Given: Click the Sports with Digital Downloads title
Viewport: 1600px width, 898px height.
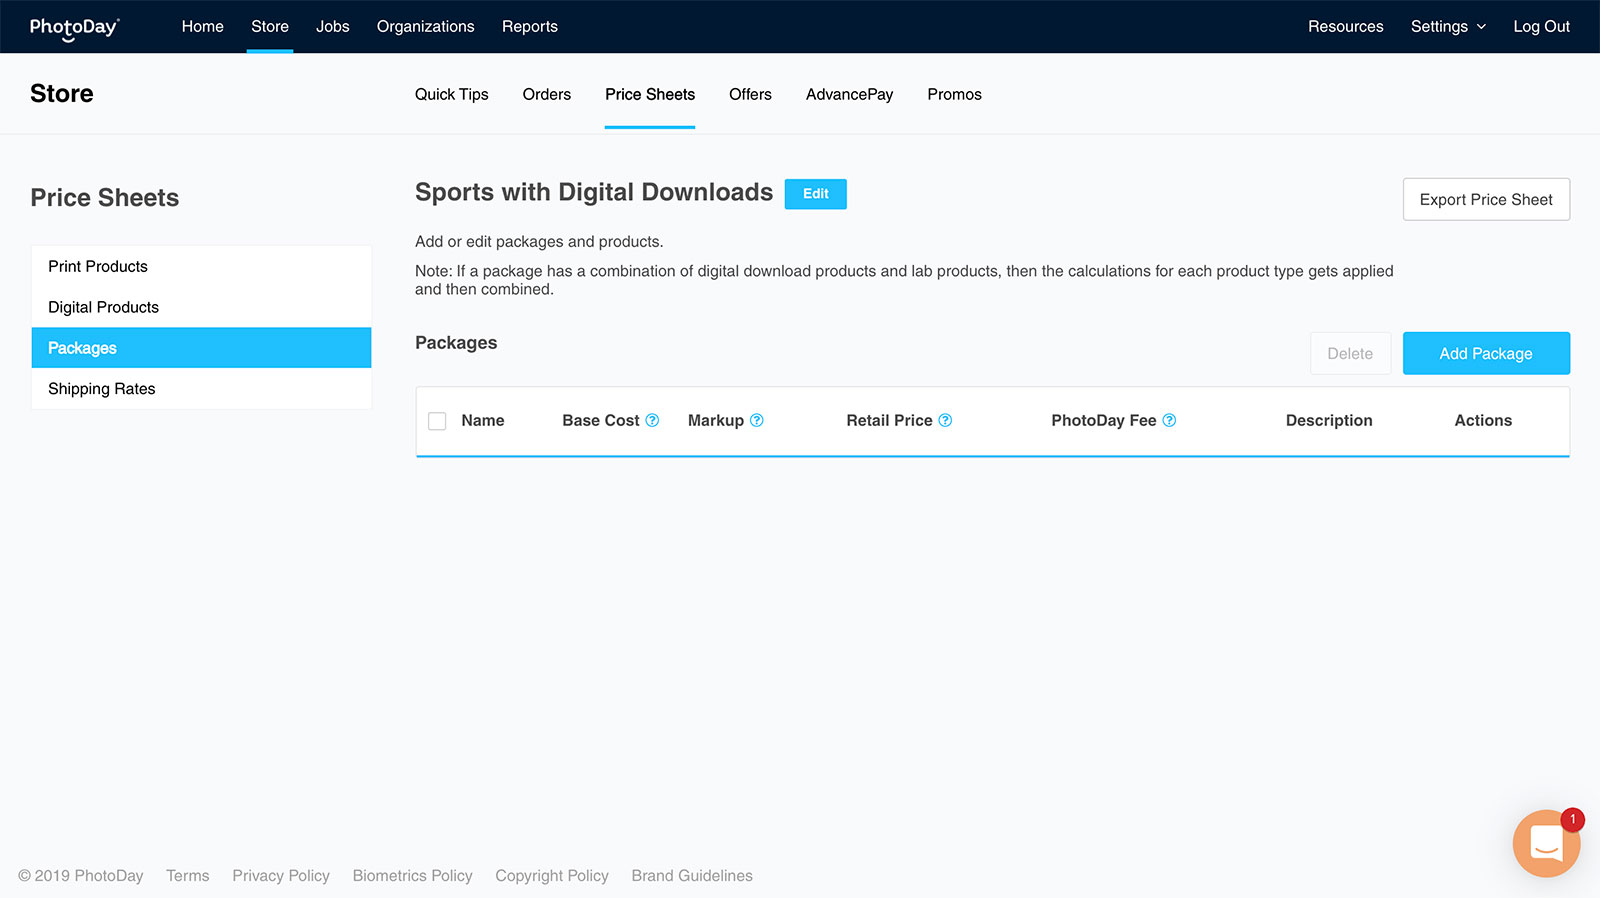Looking at the screenshot, I should click(x=594, y=192).
